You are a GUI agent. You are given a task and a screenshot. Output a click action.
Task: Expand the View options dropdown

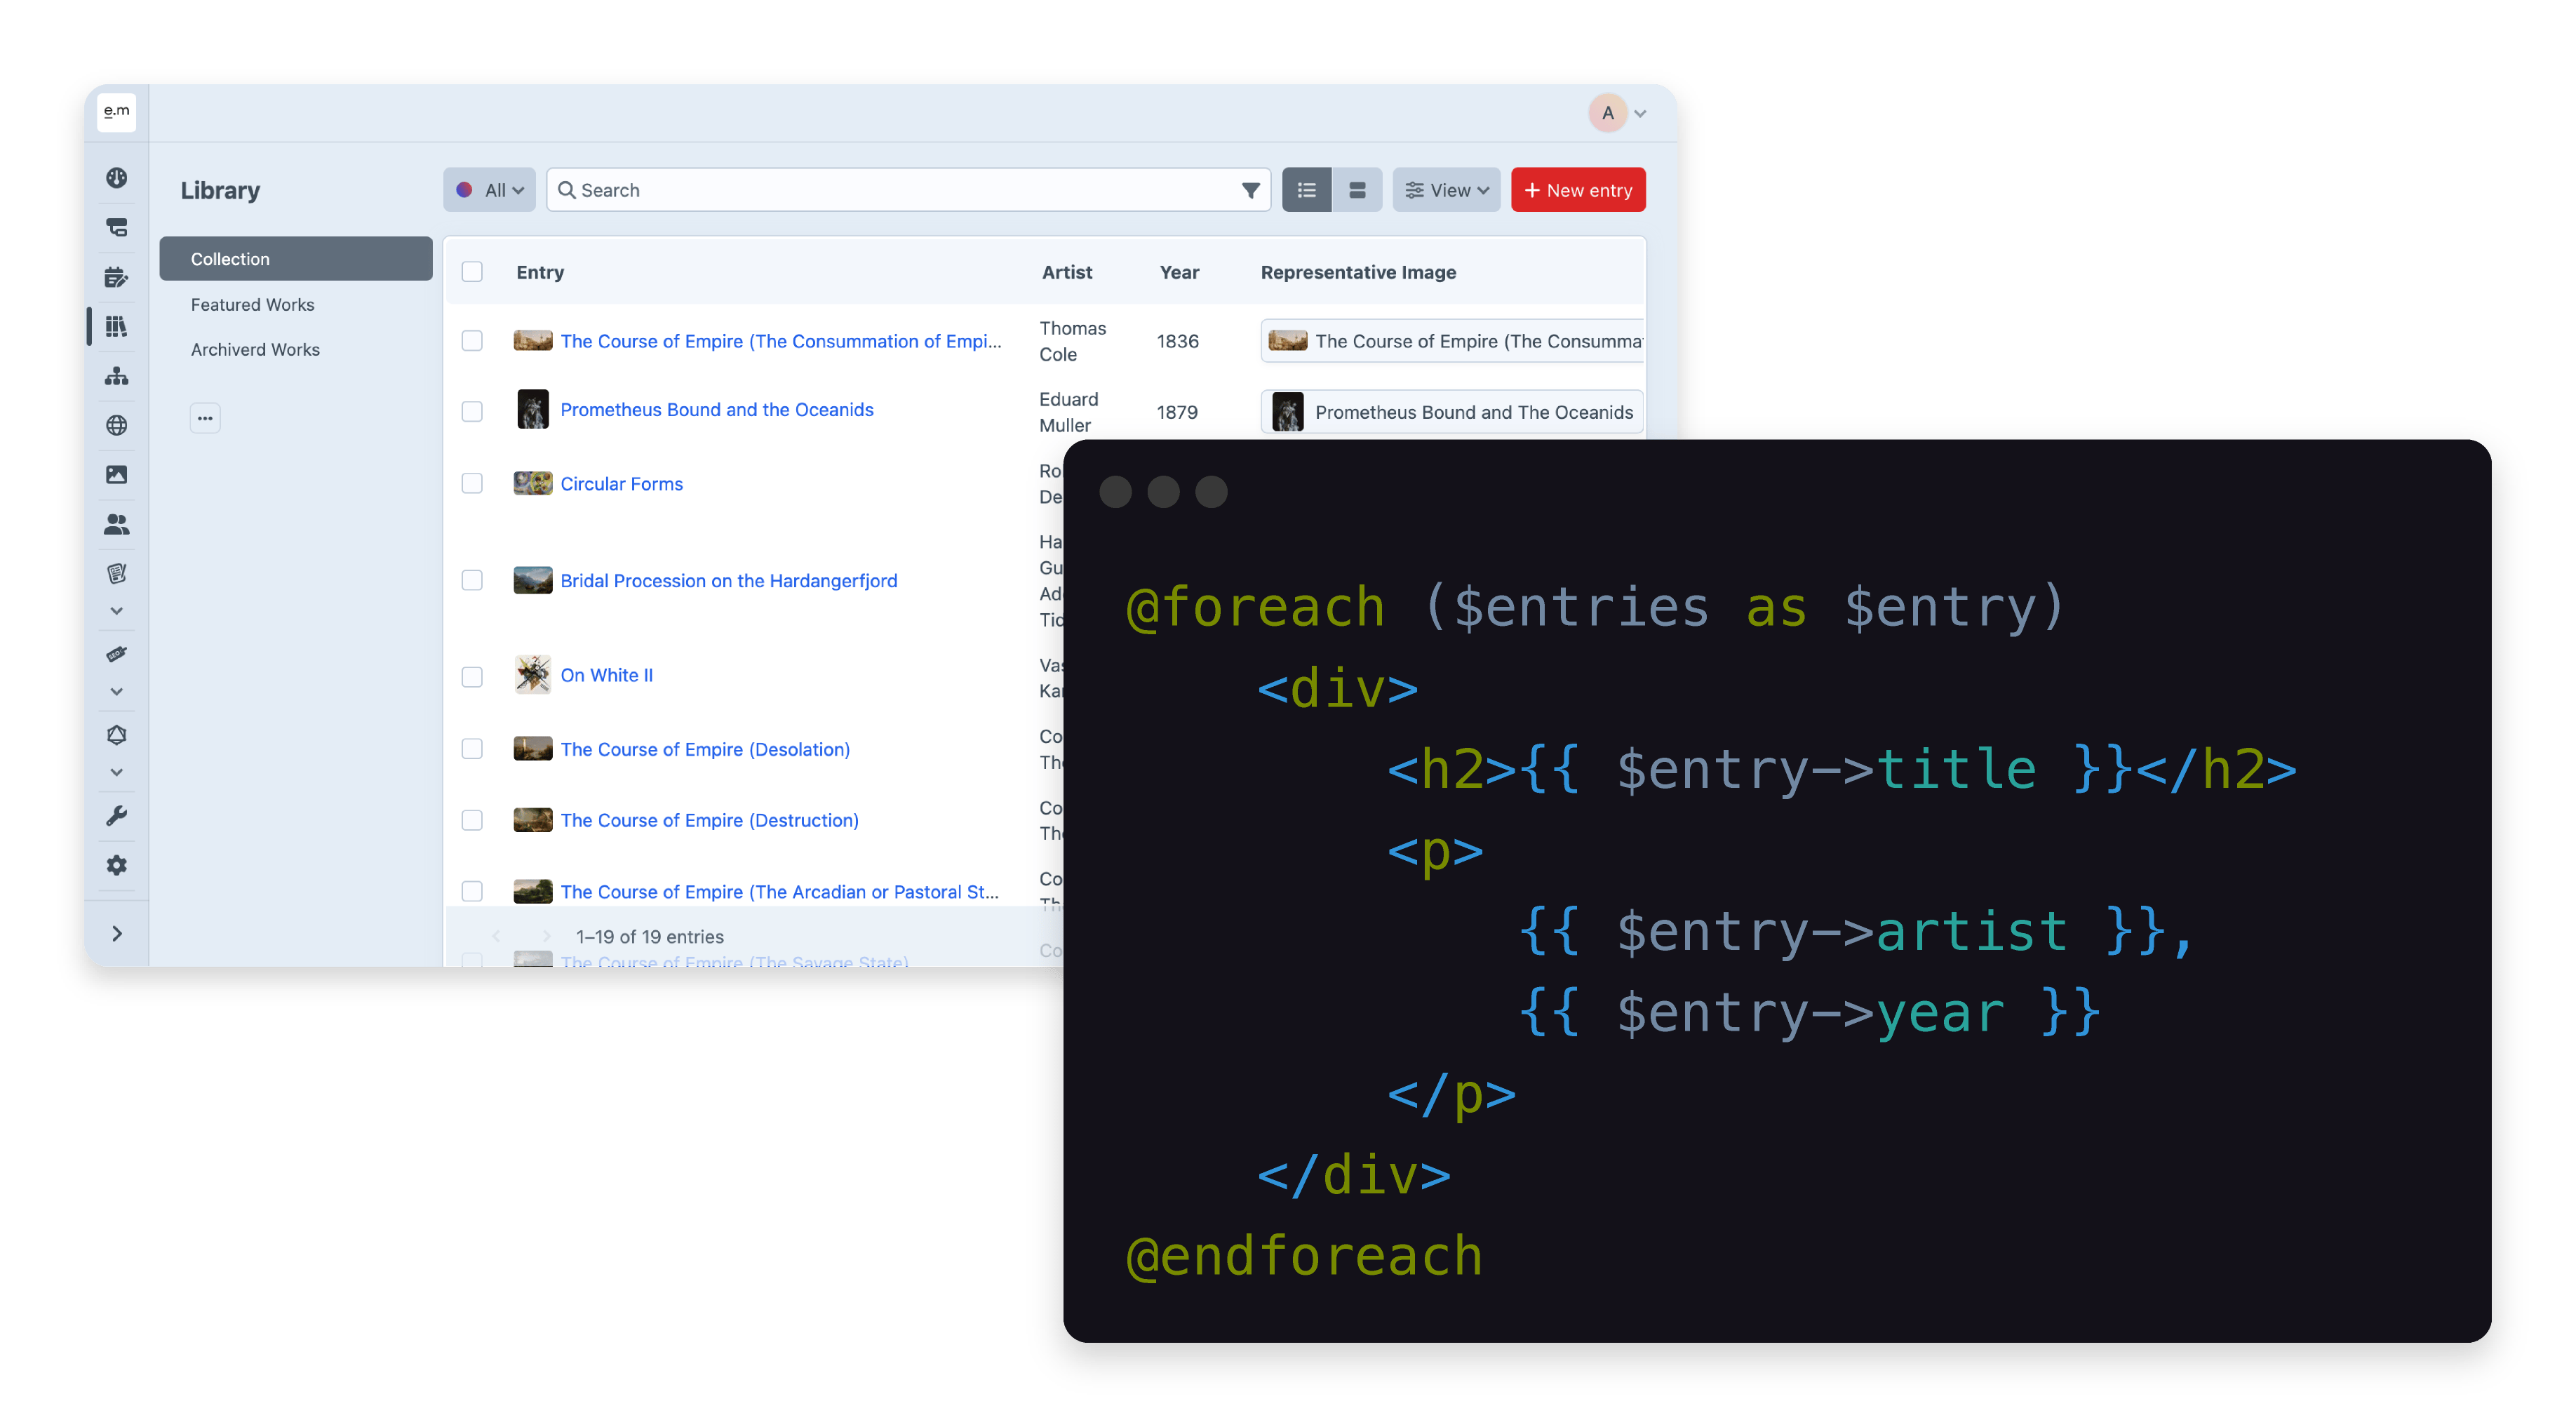pyautogui.click(x=1446, y=190)
